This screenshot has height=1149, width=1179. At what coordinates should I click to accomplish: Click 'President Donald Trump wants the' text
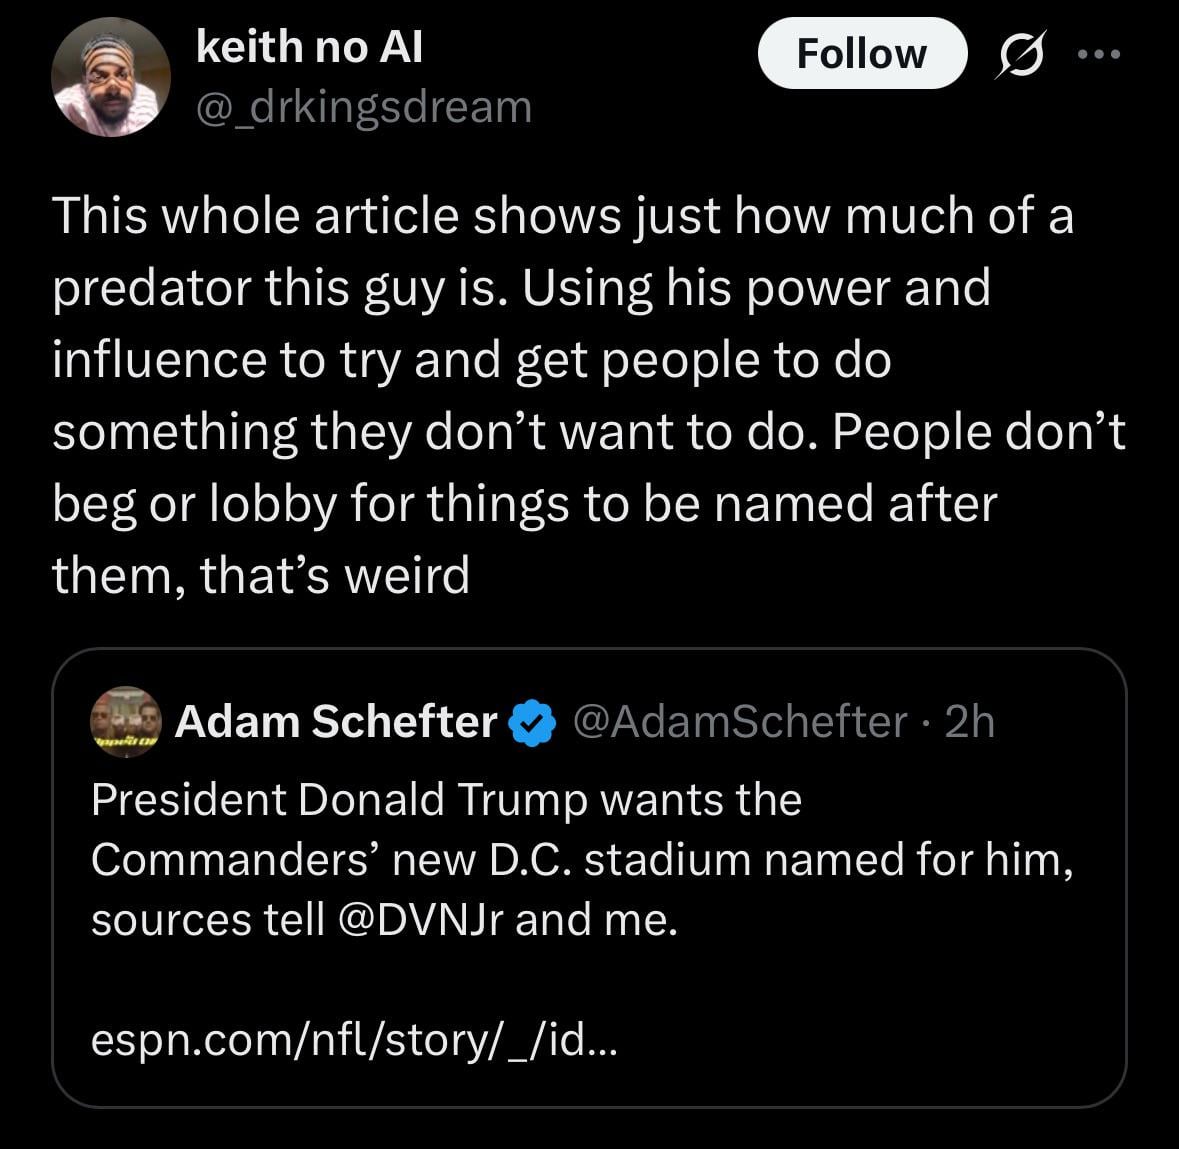click(x=446, y=800)
